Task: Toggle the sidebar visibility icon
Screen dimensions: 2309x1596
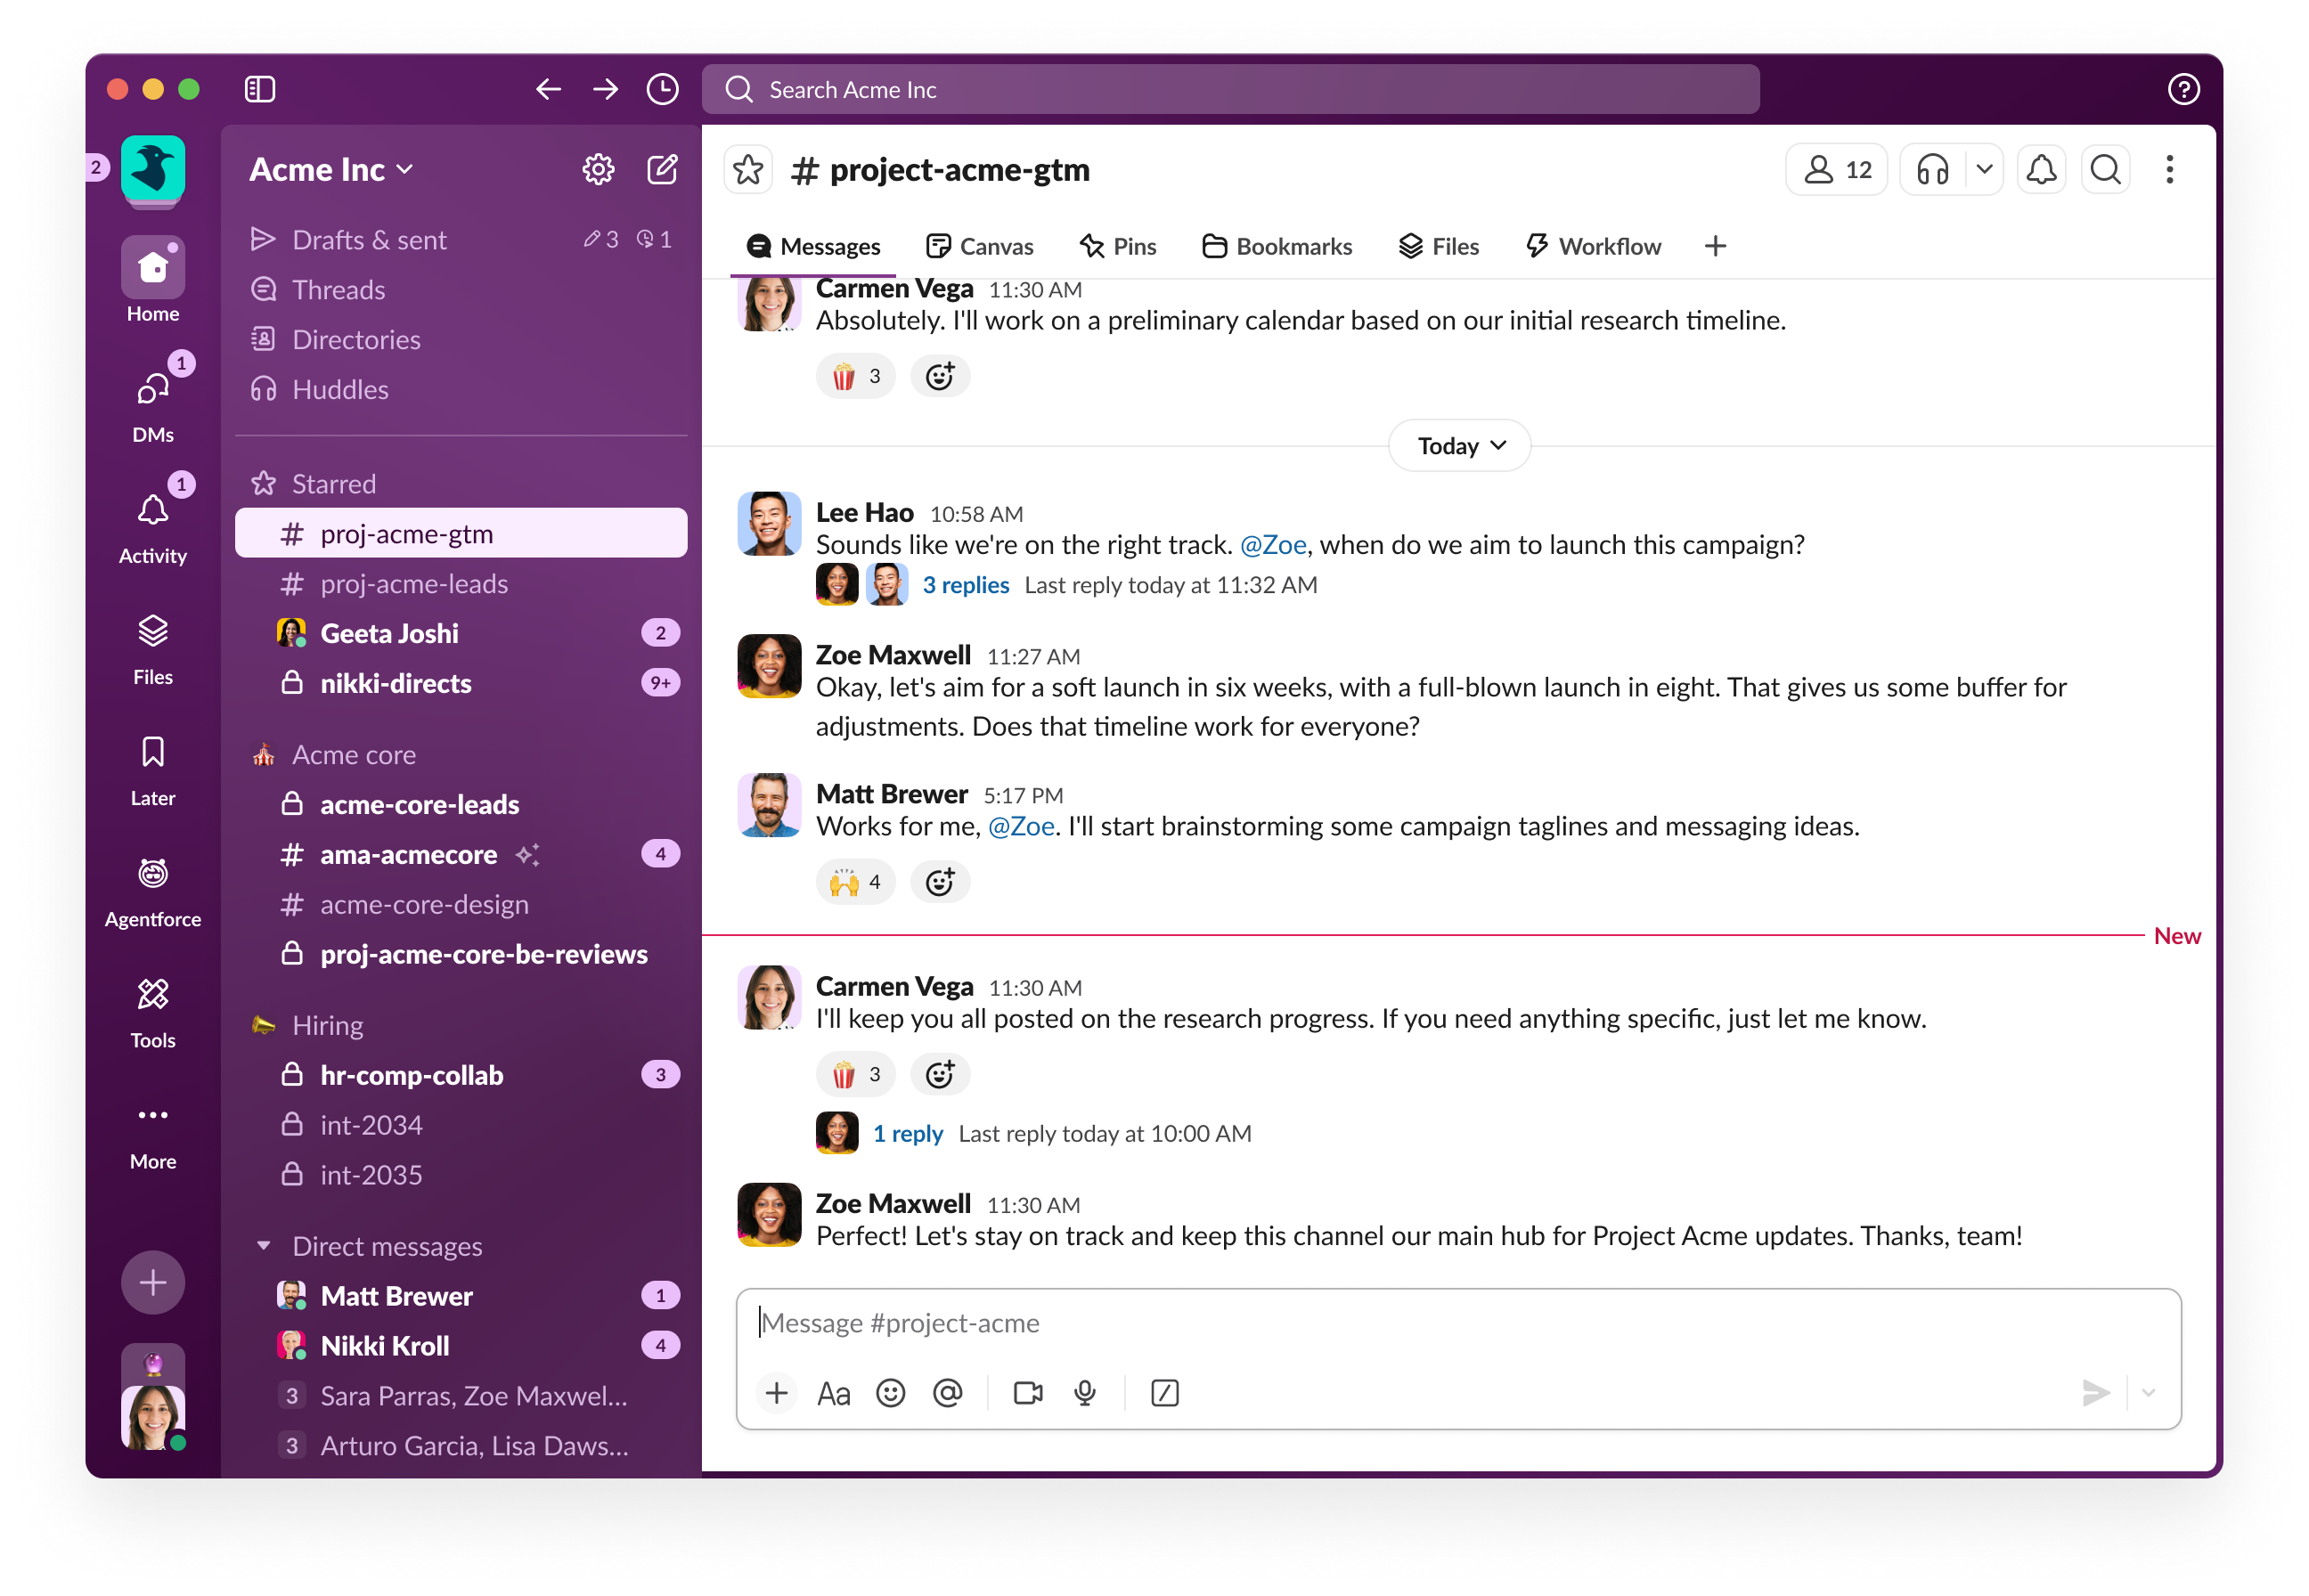Action: tap(260, 89)
